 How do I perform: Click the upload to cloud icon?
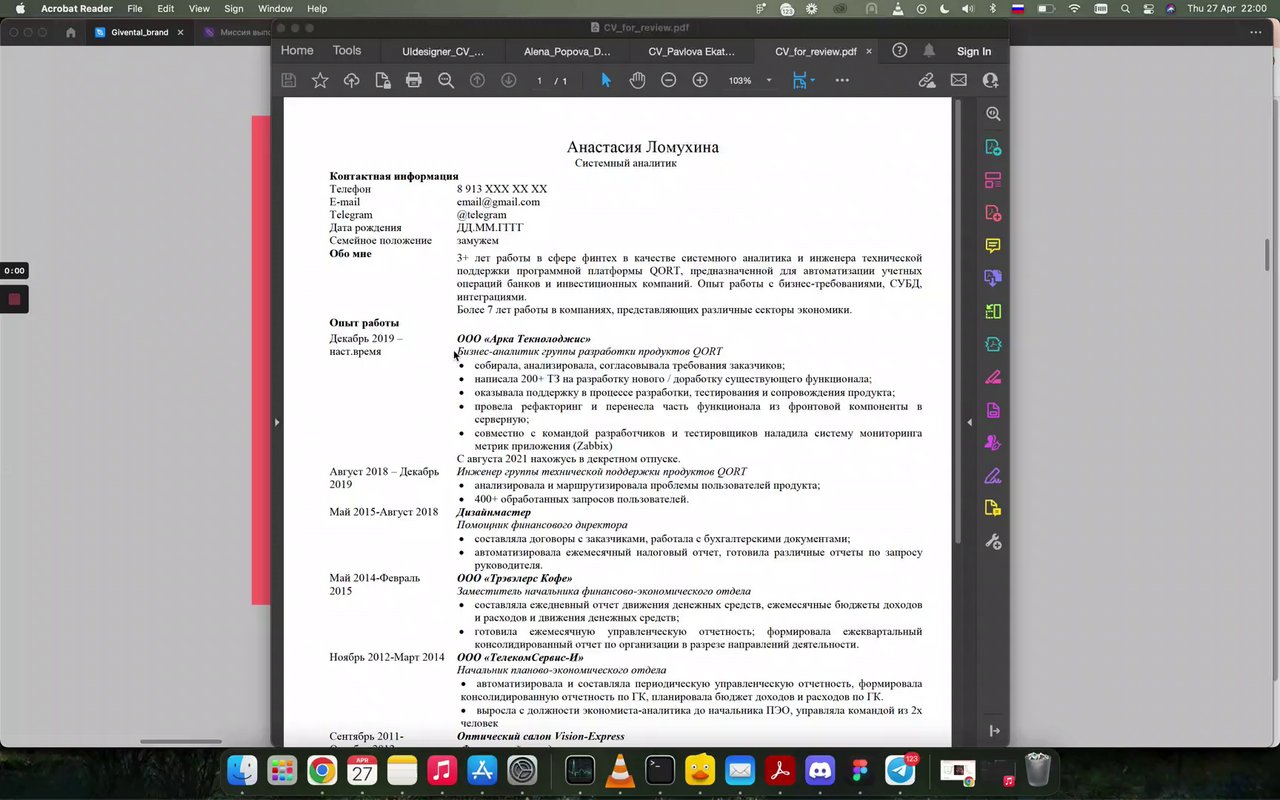click(x=351, y=80)
